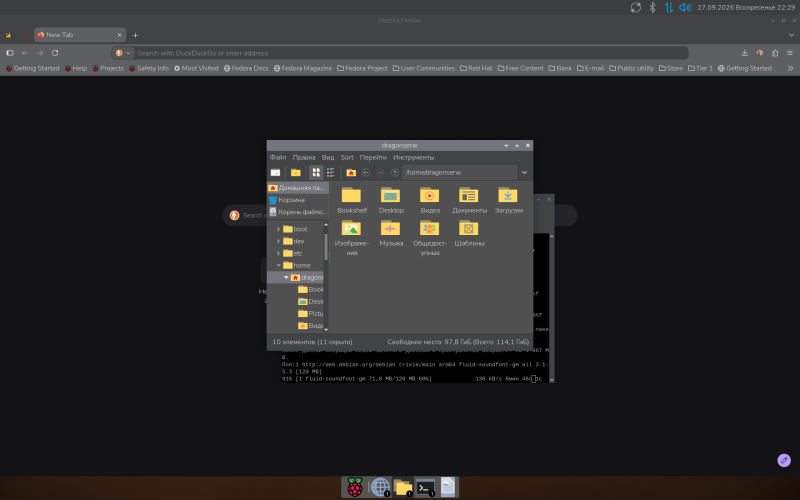Open the Firefox hamburger menu
The image size is (800, 500).
pos(790,53)
